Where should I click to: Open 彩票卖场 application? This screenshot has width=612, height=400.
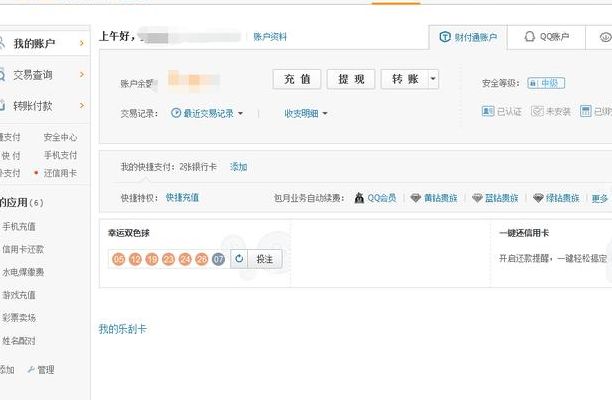19,318
